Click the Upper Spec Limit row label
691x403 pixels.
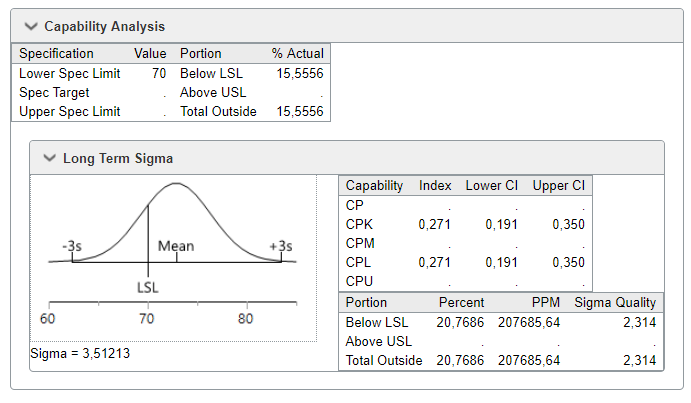point(69,111)
